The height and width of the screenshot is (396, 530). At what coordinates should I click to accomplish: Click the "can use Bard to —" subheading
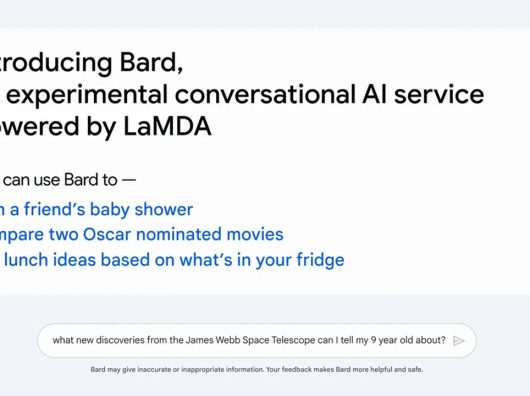click(x=68, y=180)
